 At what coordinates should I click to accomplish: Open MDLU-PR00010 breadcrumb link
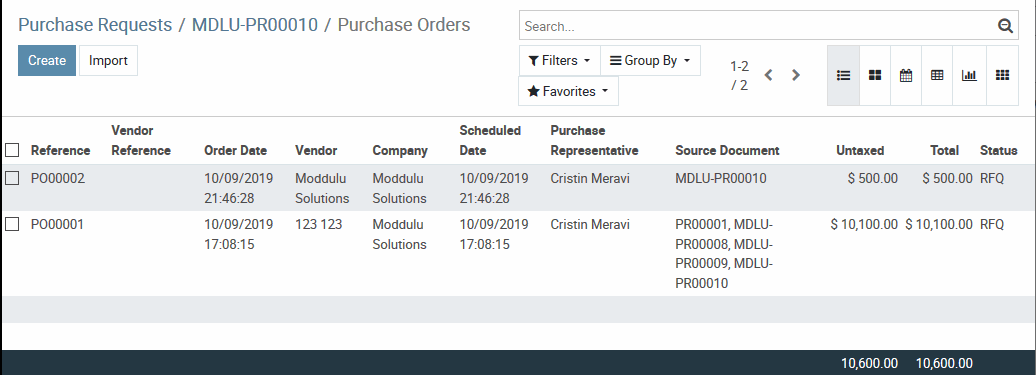coord(255,25)
